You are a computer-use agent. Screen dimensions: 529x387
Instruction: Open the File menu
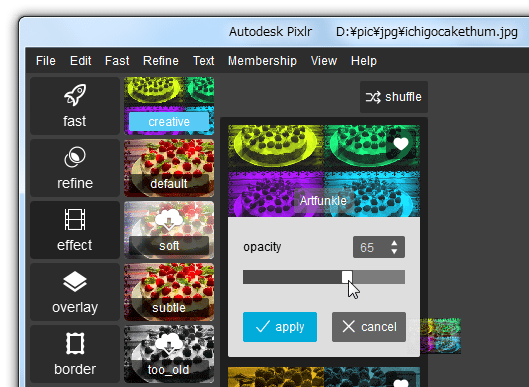click(46, 61)
